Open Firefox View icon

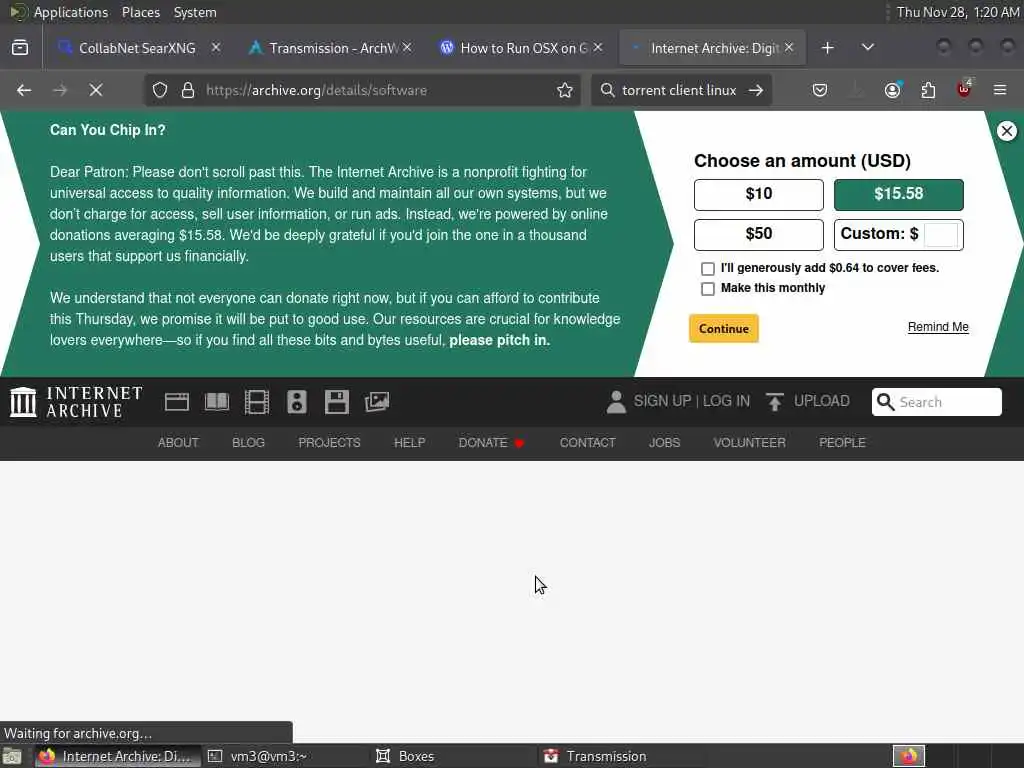tap(20, 48)
